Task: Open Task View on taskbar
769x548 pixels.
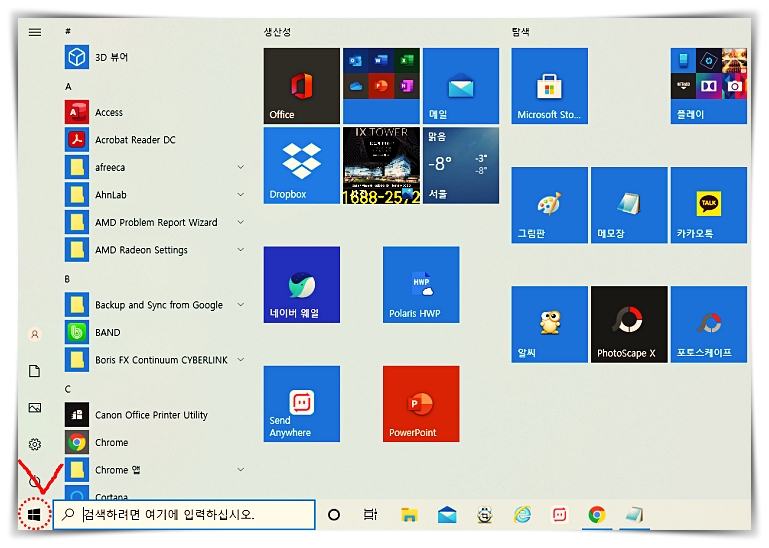Action: pyautogui.click(x=371, y=515)
